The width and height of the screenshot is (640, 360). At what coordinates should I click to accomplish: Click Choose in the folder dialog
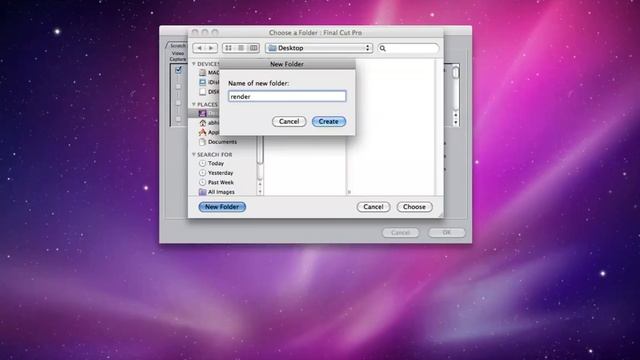414,207
